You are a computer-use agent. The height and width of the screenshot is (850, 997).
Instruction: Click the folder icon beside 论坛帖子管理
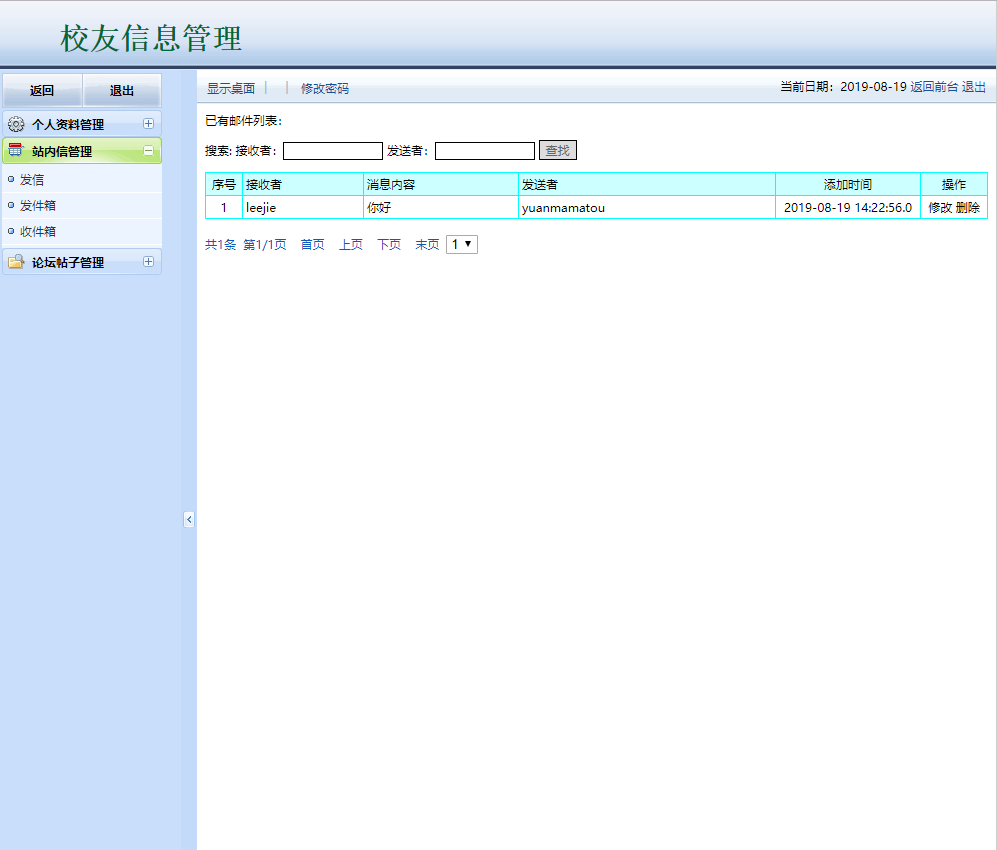click(x=14, y=262)
